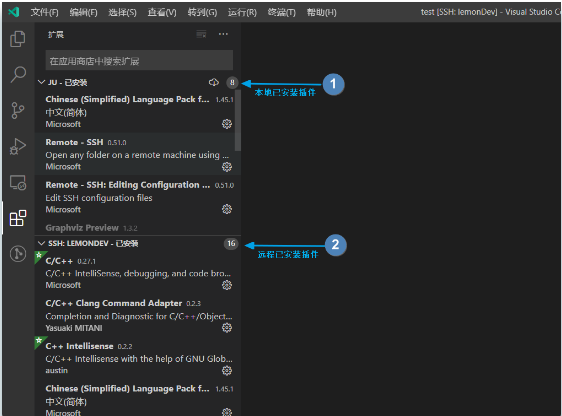Open the Source Control view

coord(18,110)
